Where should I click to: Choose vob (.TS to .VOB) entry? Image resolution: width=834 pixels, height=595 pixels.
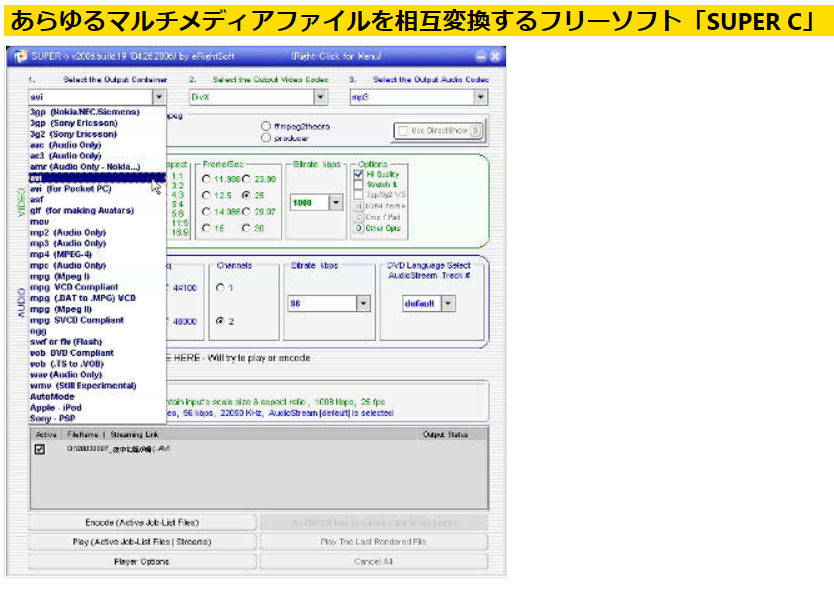click(x=67, y=364)
